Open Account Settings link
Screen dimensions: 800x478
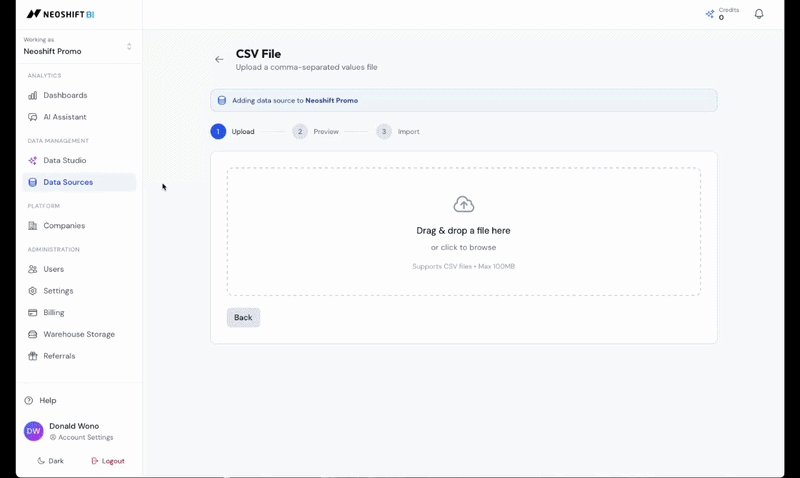point(84,437)
